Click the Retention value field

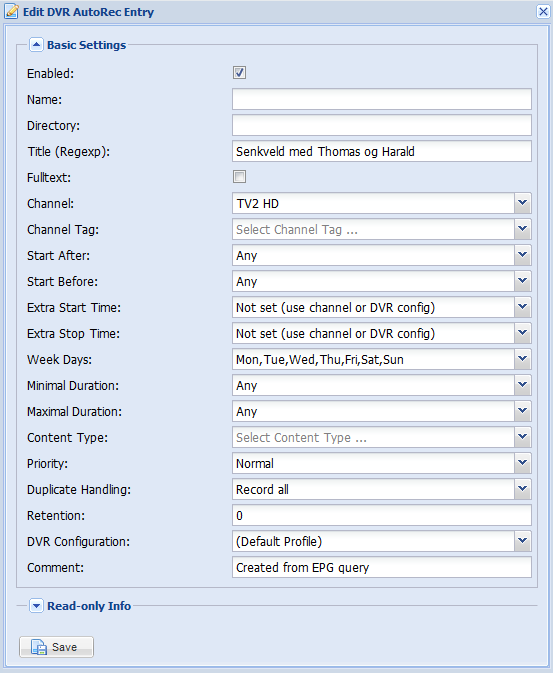point(382,515)
